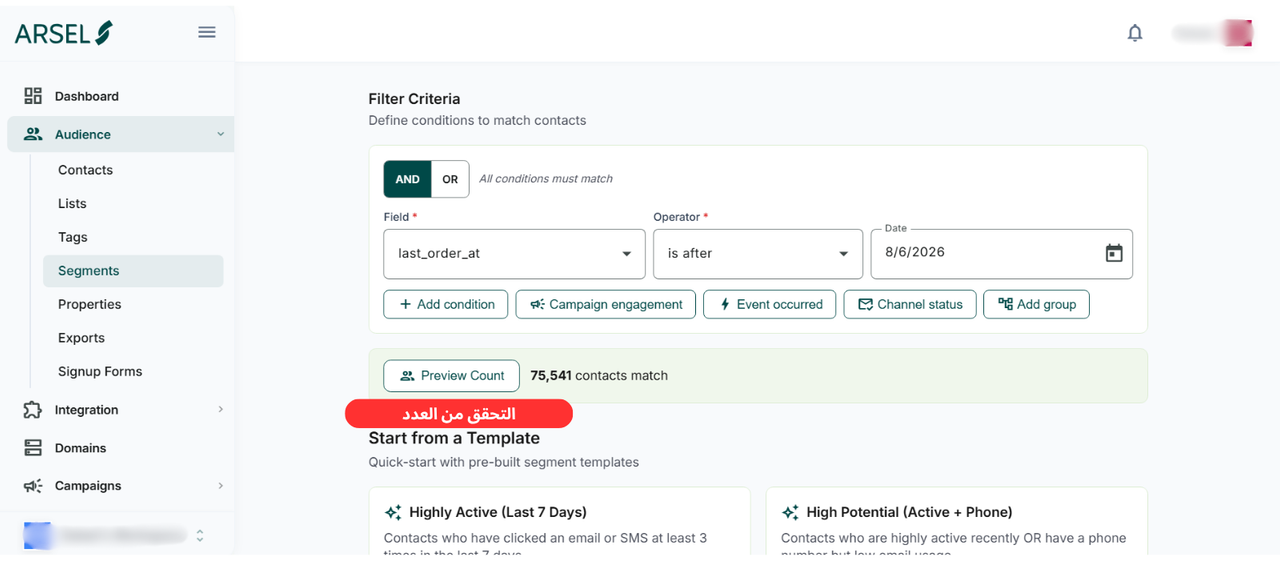This screenshot has height=561, width=1280.
Task: Expand the Campaigns submenu chevron
Action: (220, 486)
